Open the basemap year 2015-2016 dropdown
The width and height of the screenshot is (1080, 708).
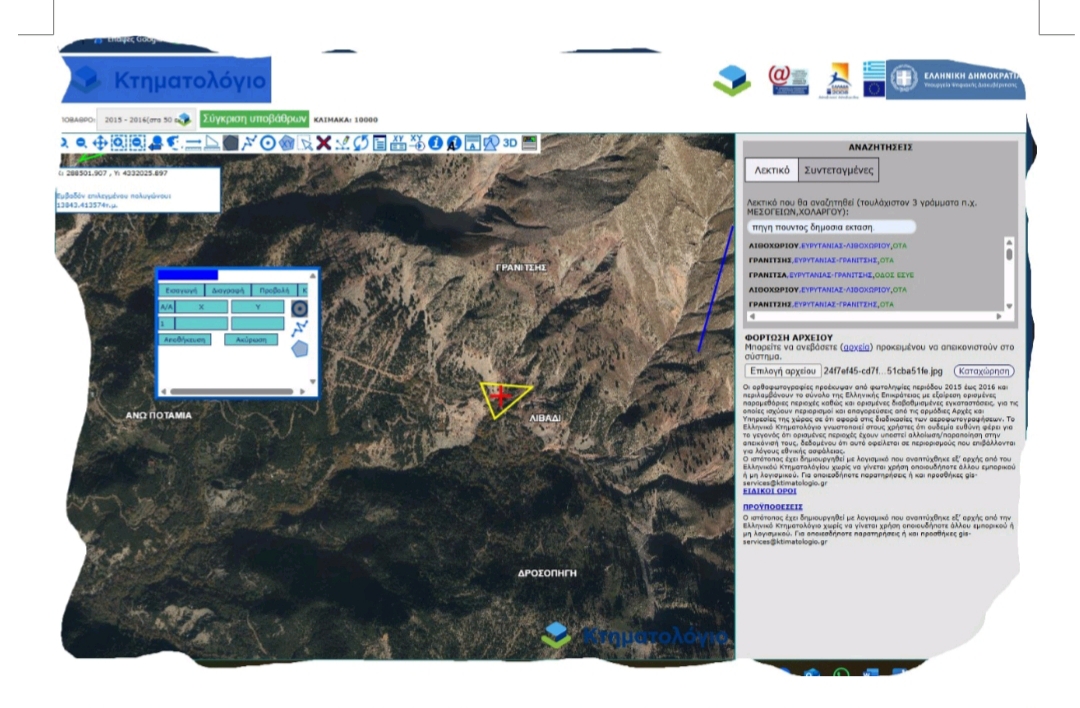coord(144,119)
